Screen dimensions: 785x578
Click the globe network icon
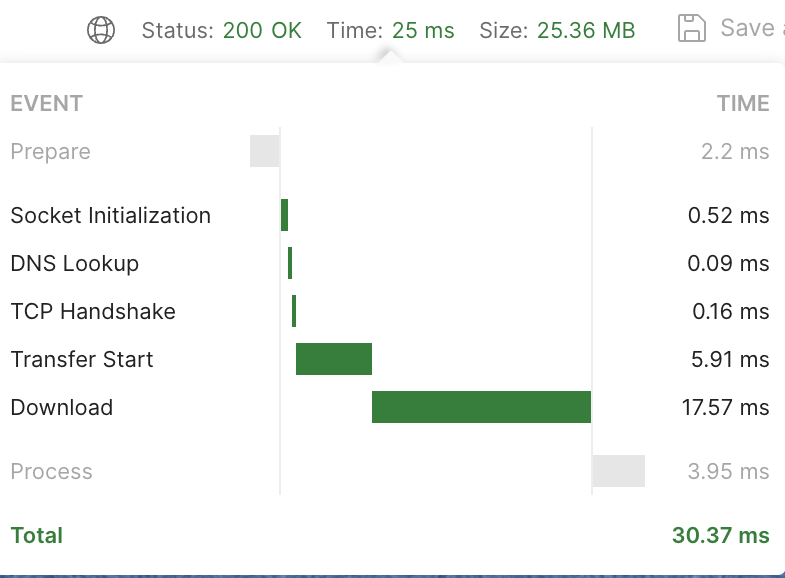[x=101, y=30]
